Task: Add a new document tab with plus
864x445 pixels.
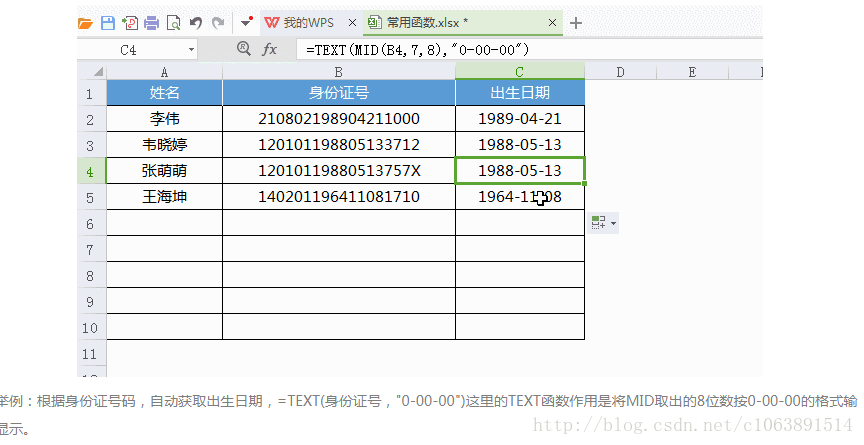Action: pyautogui.click(x=576, y=23)
